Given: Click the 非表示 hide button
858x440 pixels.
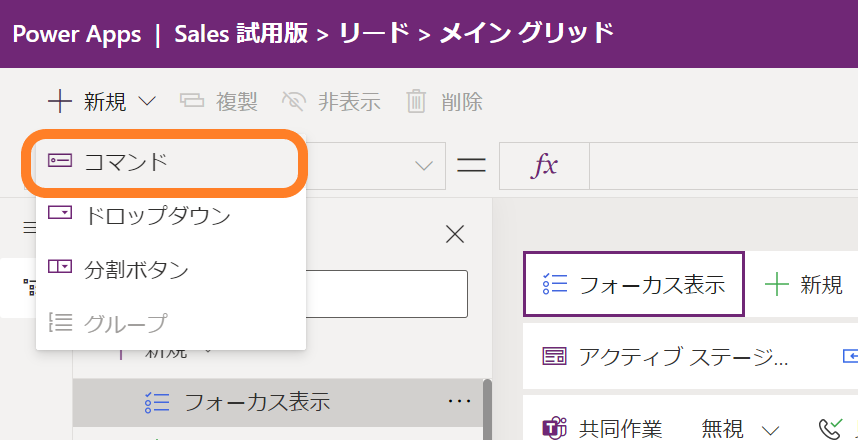Looking at the screenshot, I should pos(331,102).
